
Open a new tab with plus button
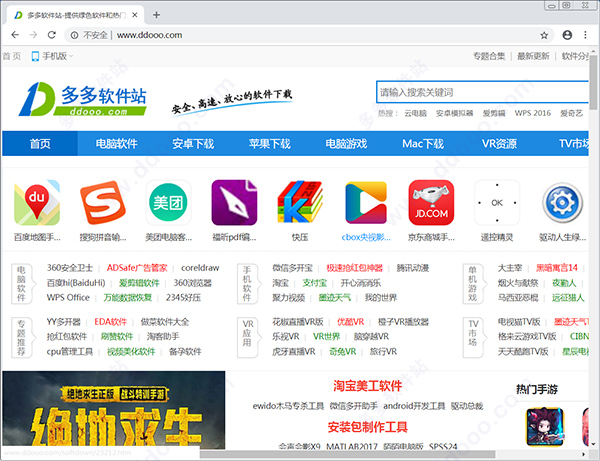pos(156,15)
